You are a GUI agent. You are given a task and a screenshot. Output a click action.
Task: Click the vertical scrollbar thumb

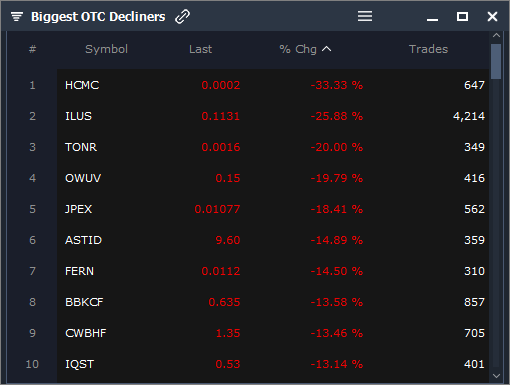click(496, 61)
